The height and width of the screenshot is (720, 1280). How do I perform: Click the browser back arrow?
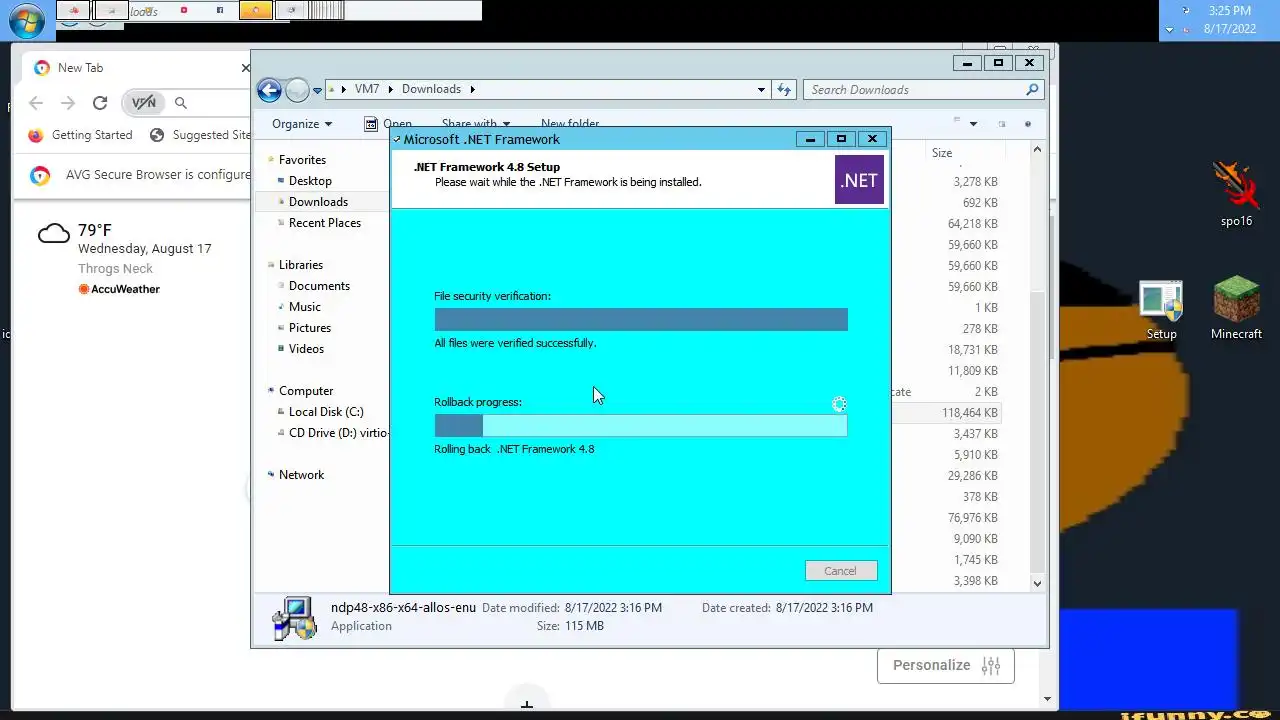(36, 103)
